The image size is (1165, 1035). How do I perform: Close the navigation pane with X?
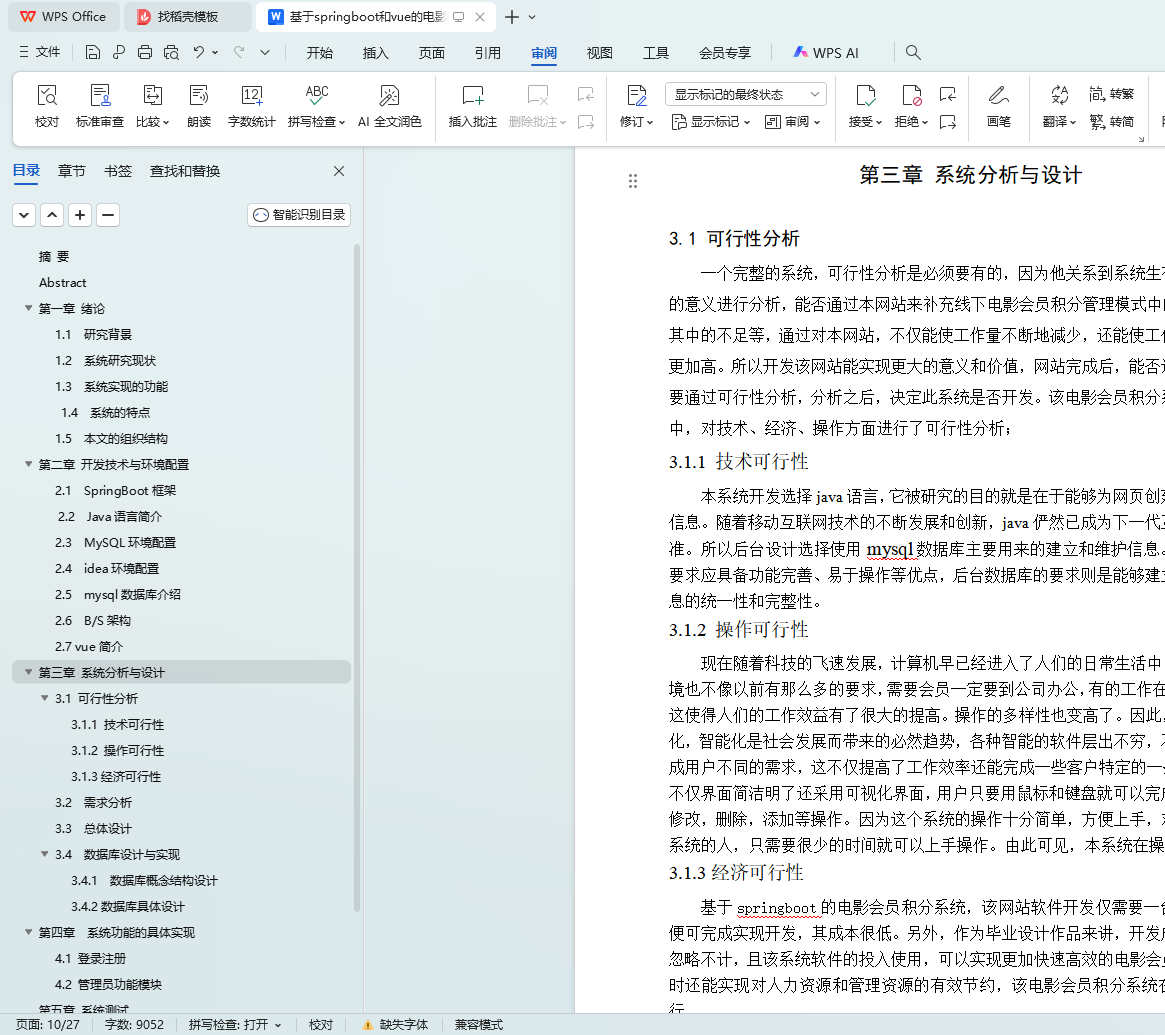[x=339, y=171]
